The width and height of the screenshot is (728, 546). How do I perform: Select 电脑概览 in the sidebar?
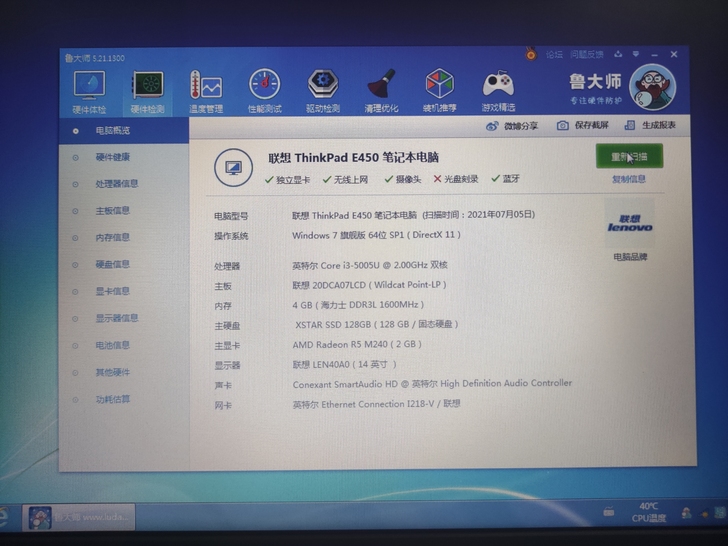[124, 131]
